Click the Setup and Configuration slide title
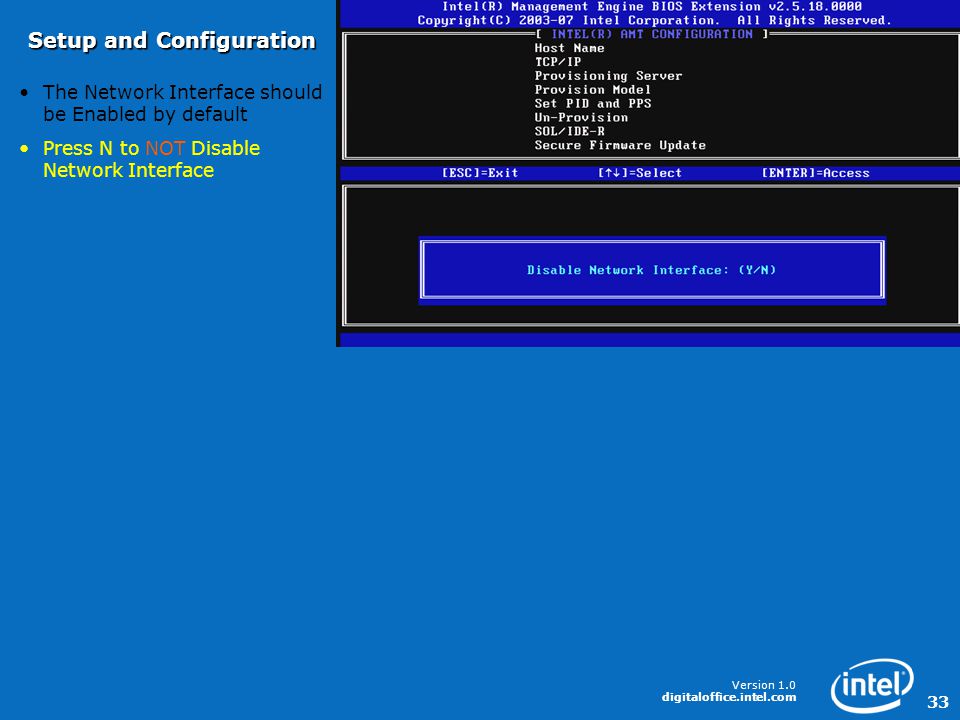The width and height of the screenshot is (960, 720). click(171, 40)
